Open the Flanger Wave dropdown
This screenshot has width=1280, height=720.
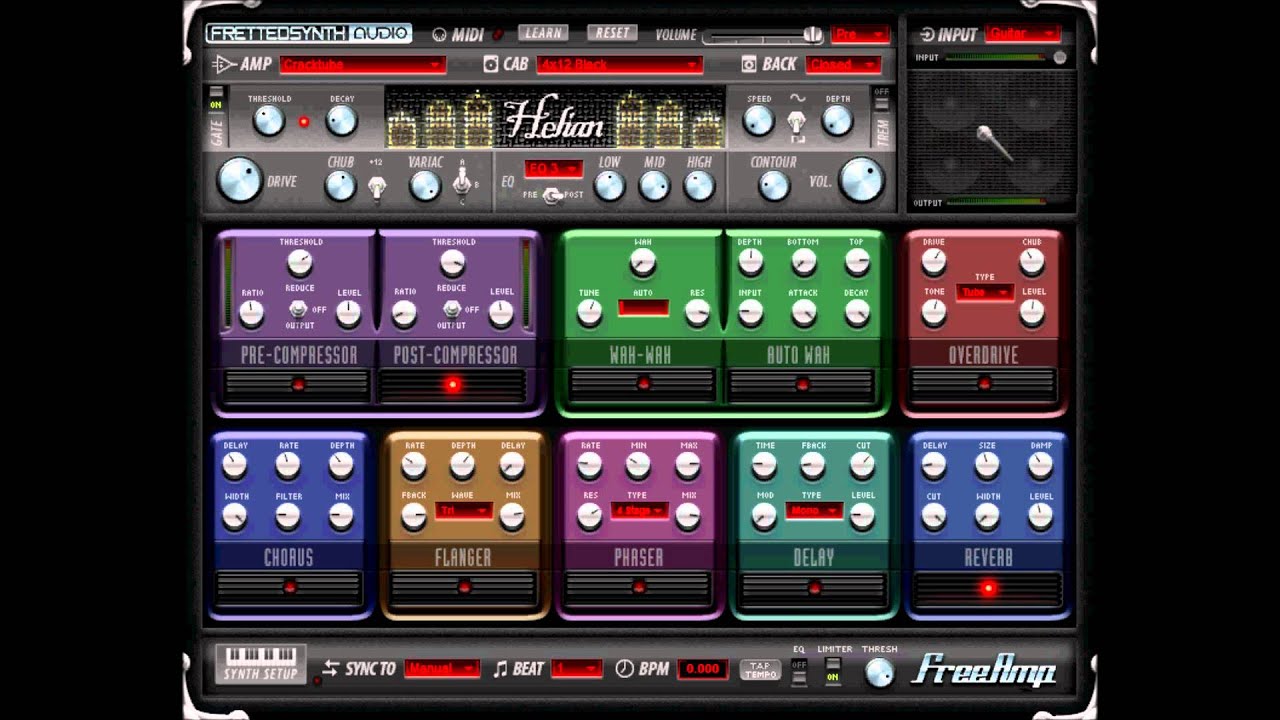coord(463,510)
